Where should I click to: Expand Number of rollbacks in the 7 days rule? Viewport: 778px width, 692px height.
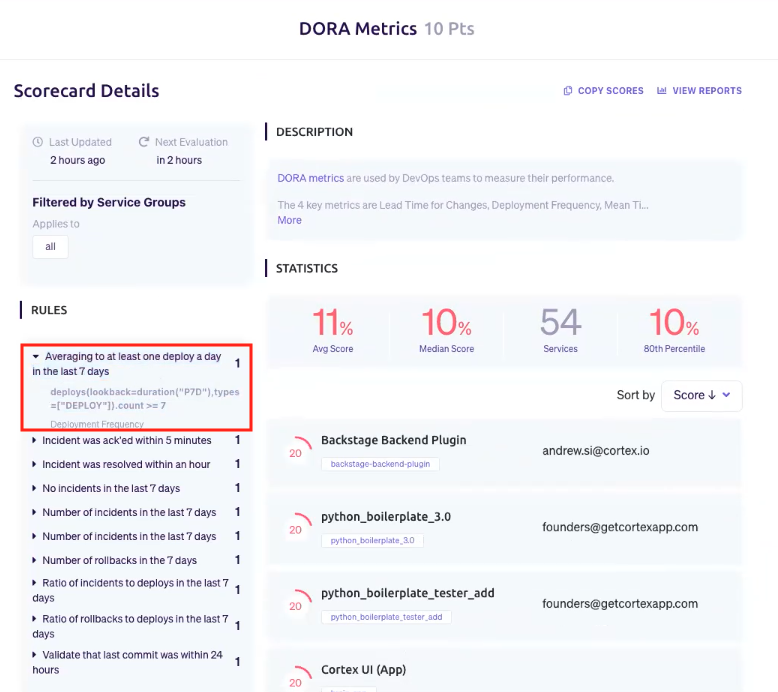pos(34,560)
